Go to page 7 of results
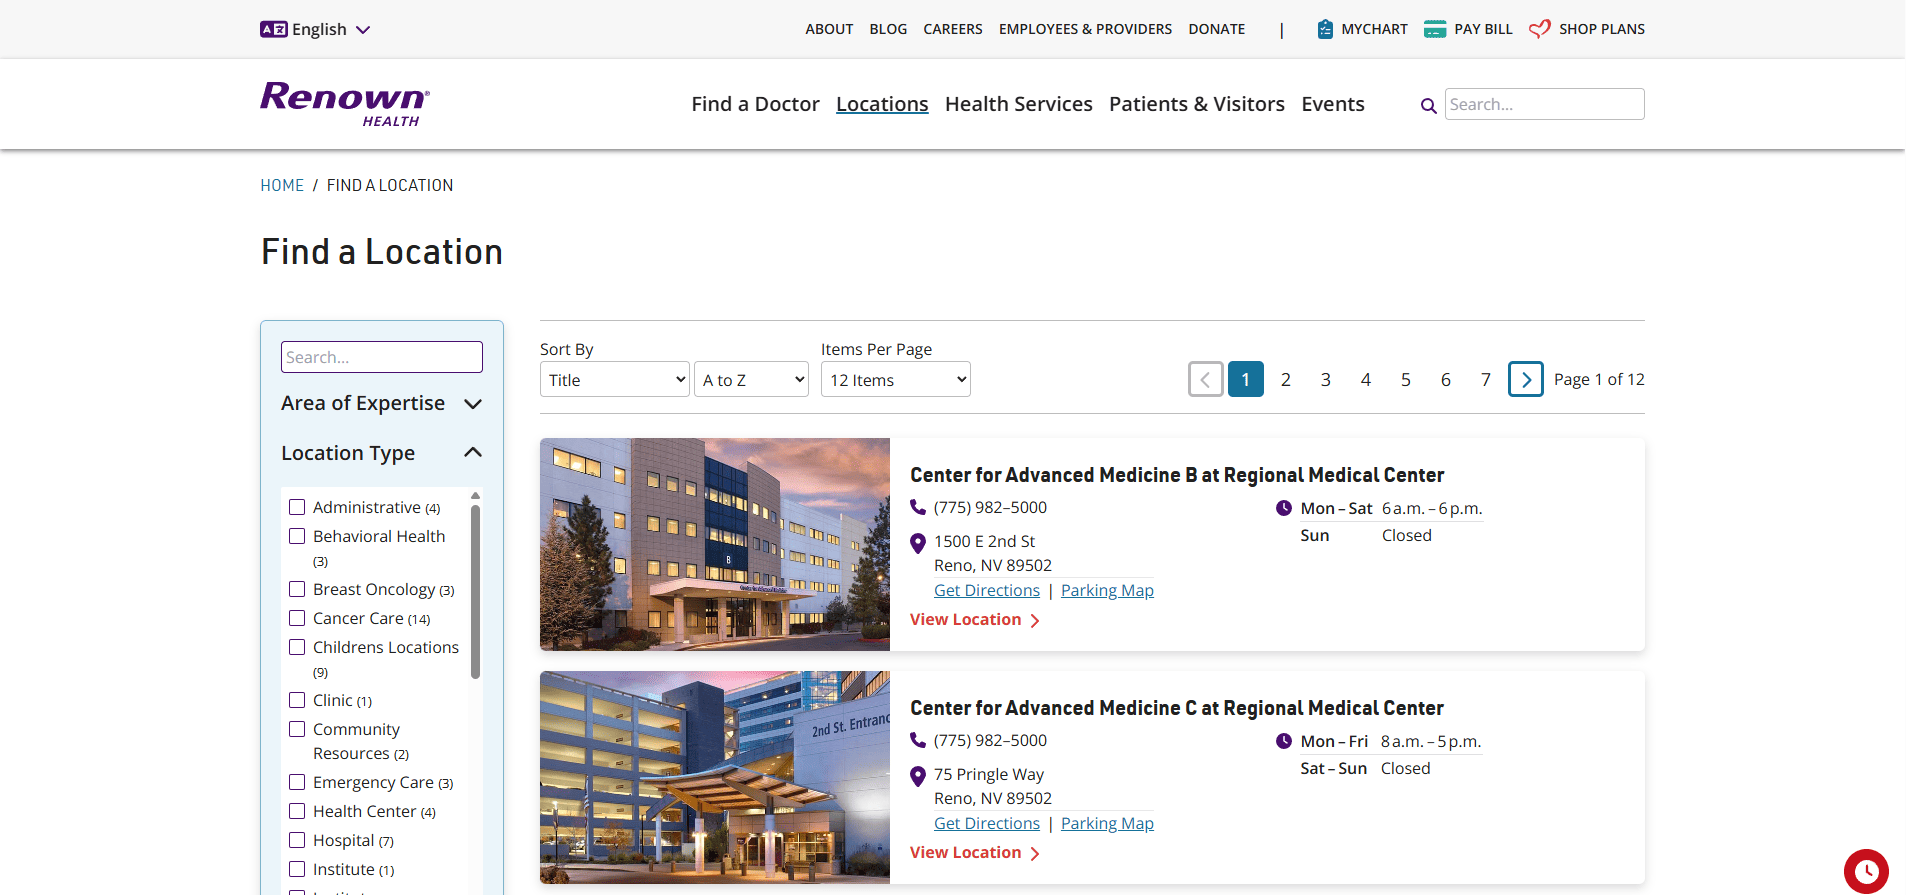Image resolution: width=1906 pixels, height=895 pixels. coord(1486,380)
